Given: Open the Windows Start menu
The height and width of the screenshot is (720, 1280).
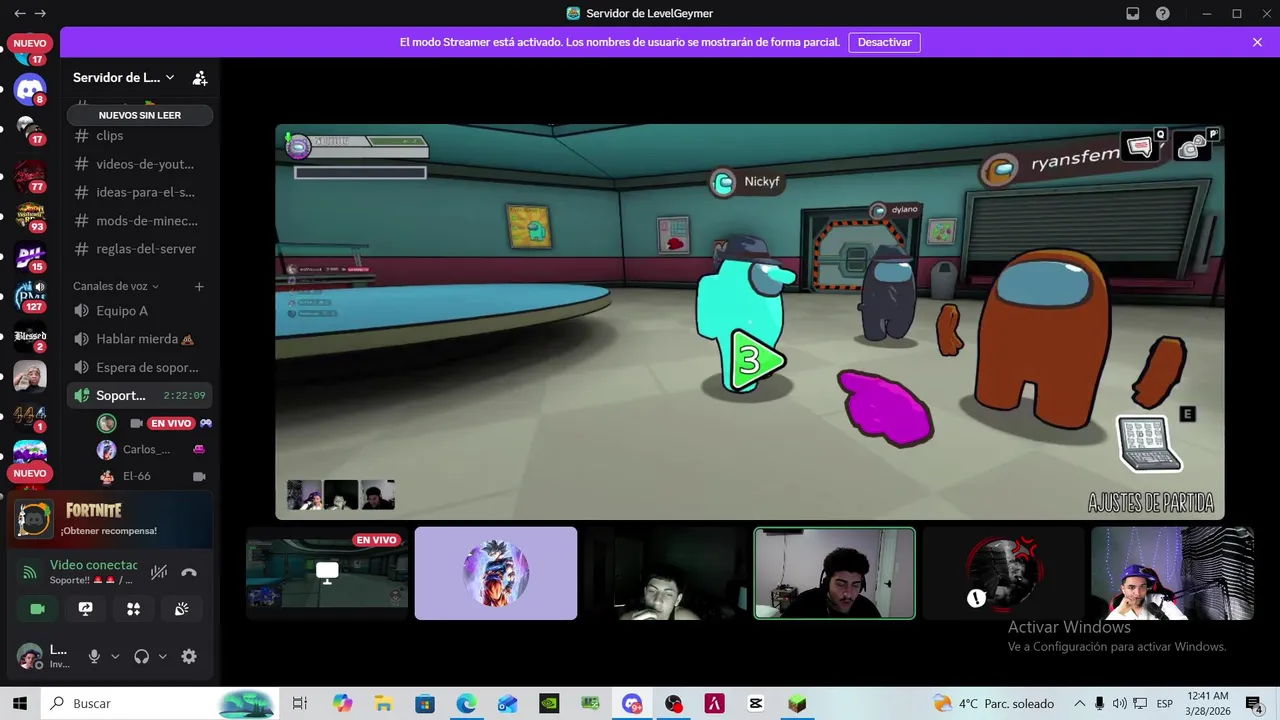Looking at the screenshot, I should click(x=20, y=704).
